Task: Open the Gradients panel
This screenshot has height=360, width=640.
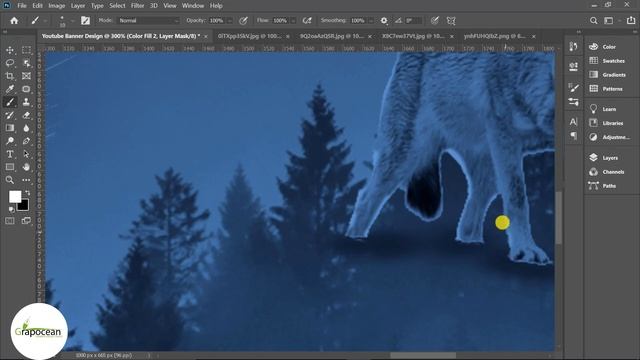Action: tap(607, 75)
